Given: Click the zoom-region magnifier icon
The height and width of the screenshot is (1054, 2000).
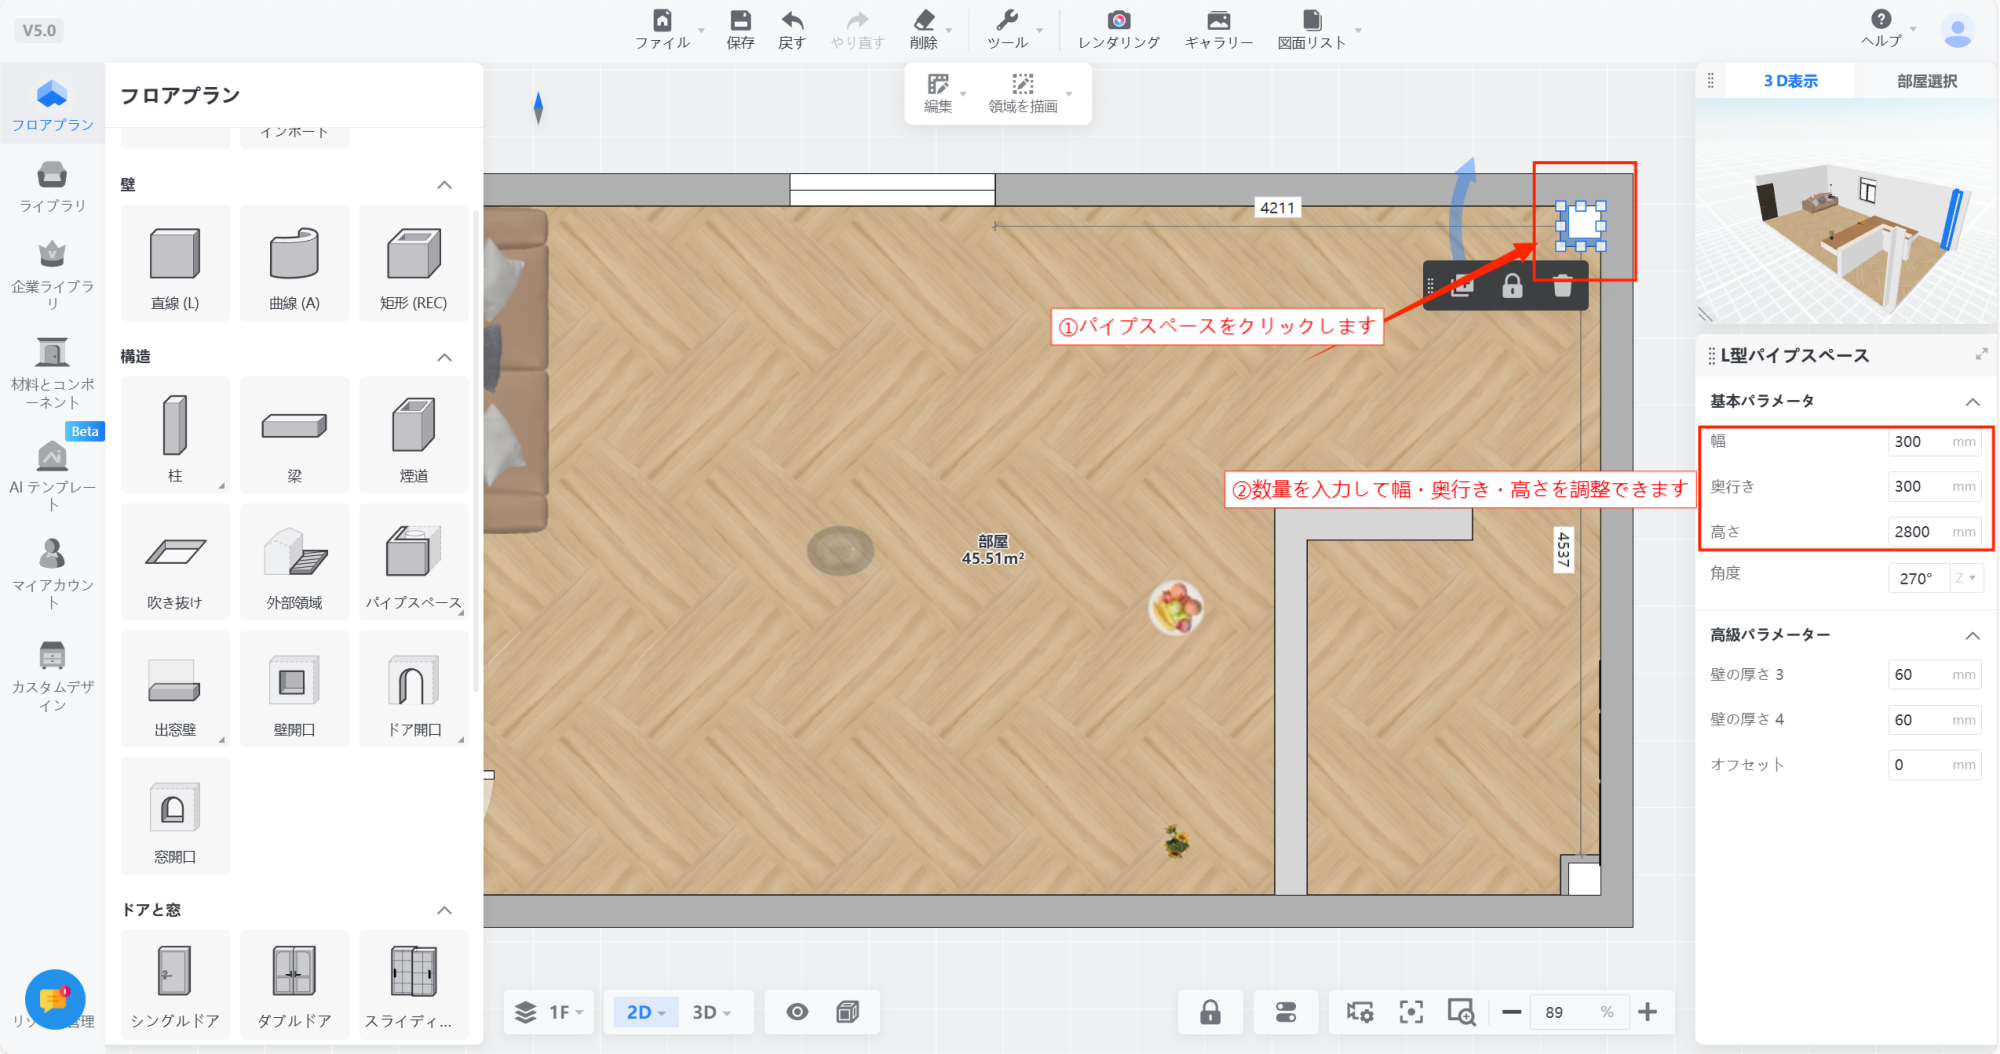Looking at the screenshot, I should tap(1461, 1012).
